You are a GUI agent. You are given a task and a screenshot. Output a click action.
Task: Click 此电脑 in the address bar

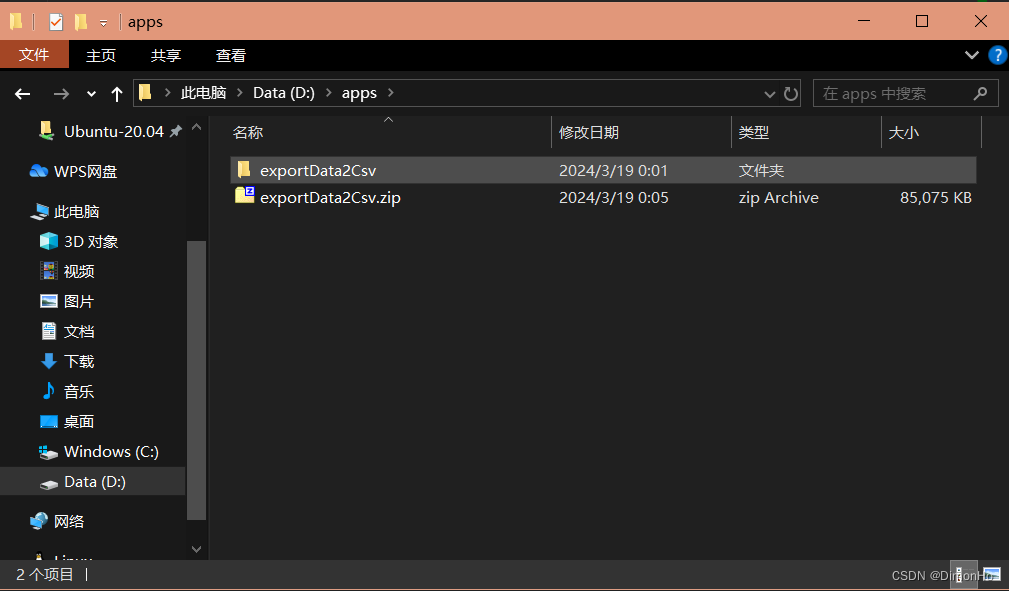(203, 93)
